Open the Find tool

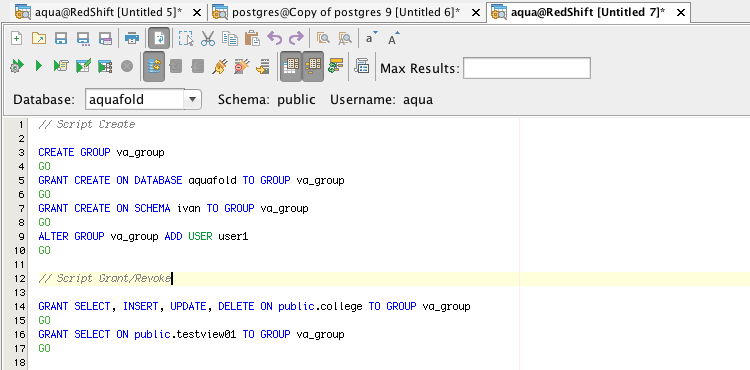(x=323, y=39)
